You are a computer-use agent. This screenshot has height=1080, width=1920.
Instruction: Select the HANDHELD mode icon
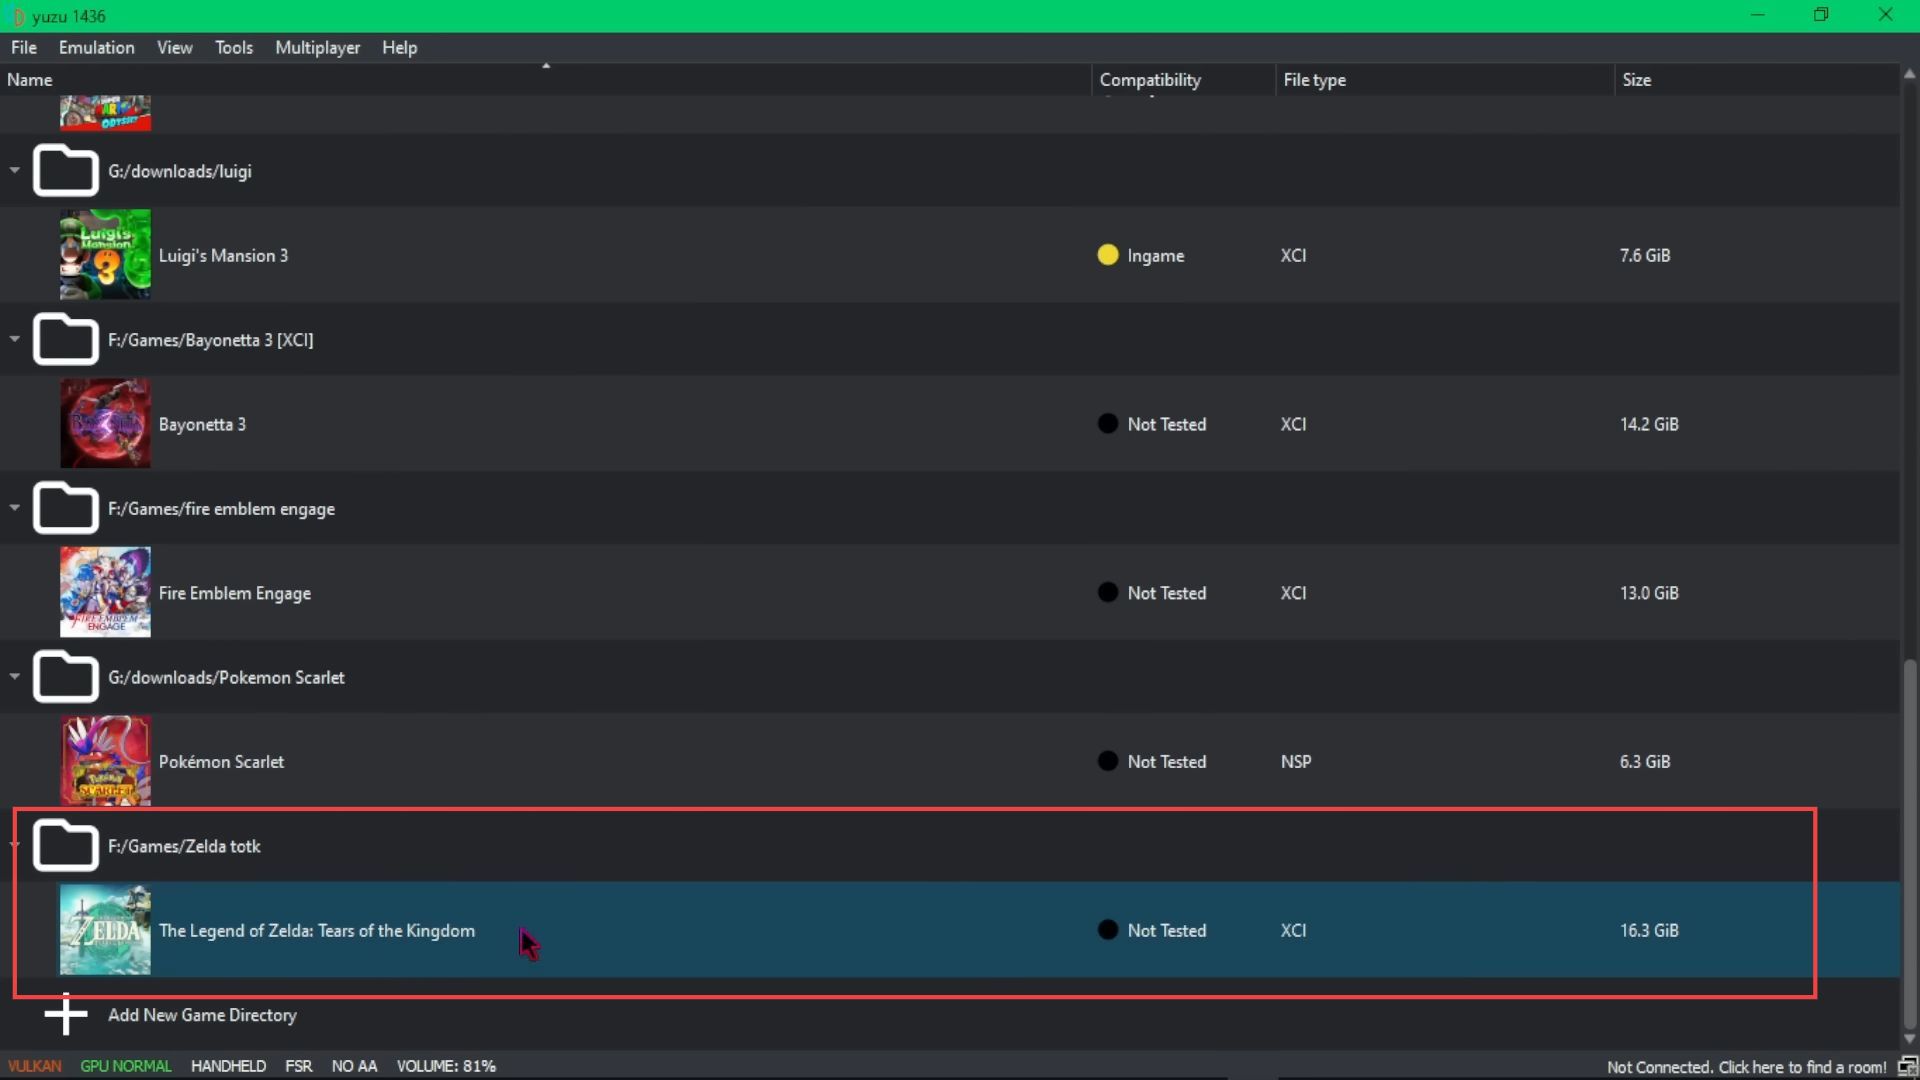(x=227, y=1065)
